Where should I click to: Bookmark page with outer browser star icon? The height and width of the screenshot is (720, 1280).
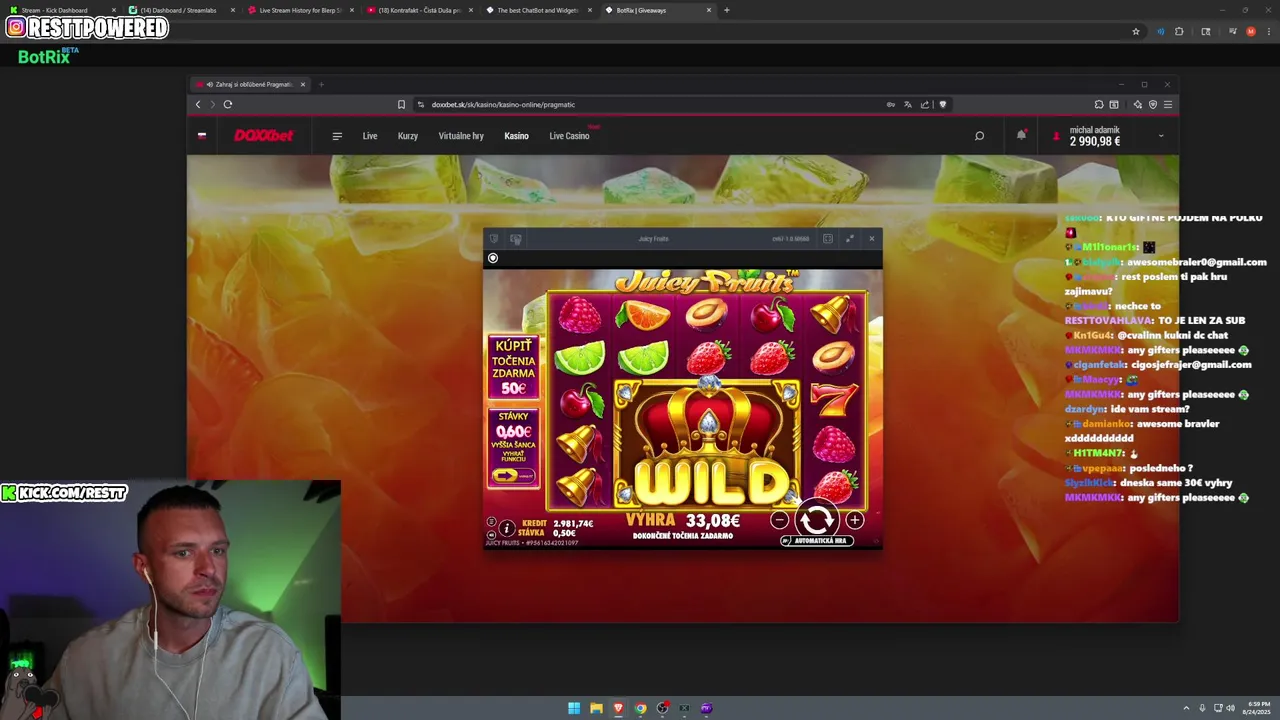click(x=1136, y=31)
